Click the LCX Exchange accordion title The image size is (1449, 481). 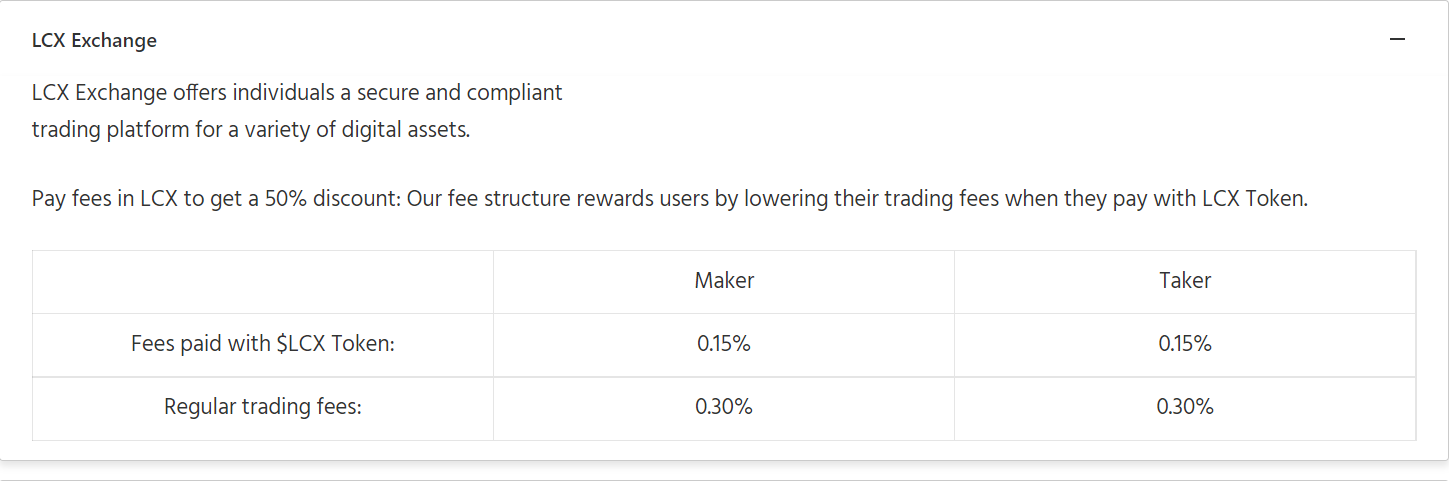pos(94,41)
